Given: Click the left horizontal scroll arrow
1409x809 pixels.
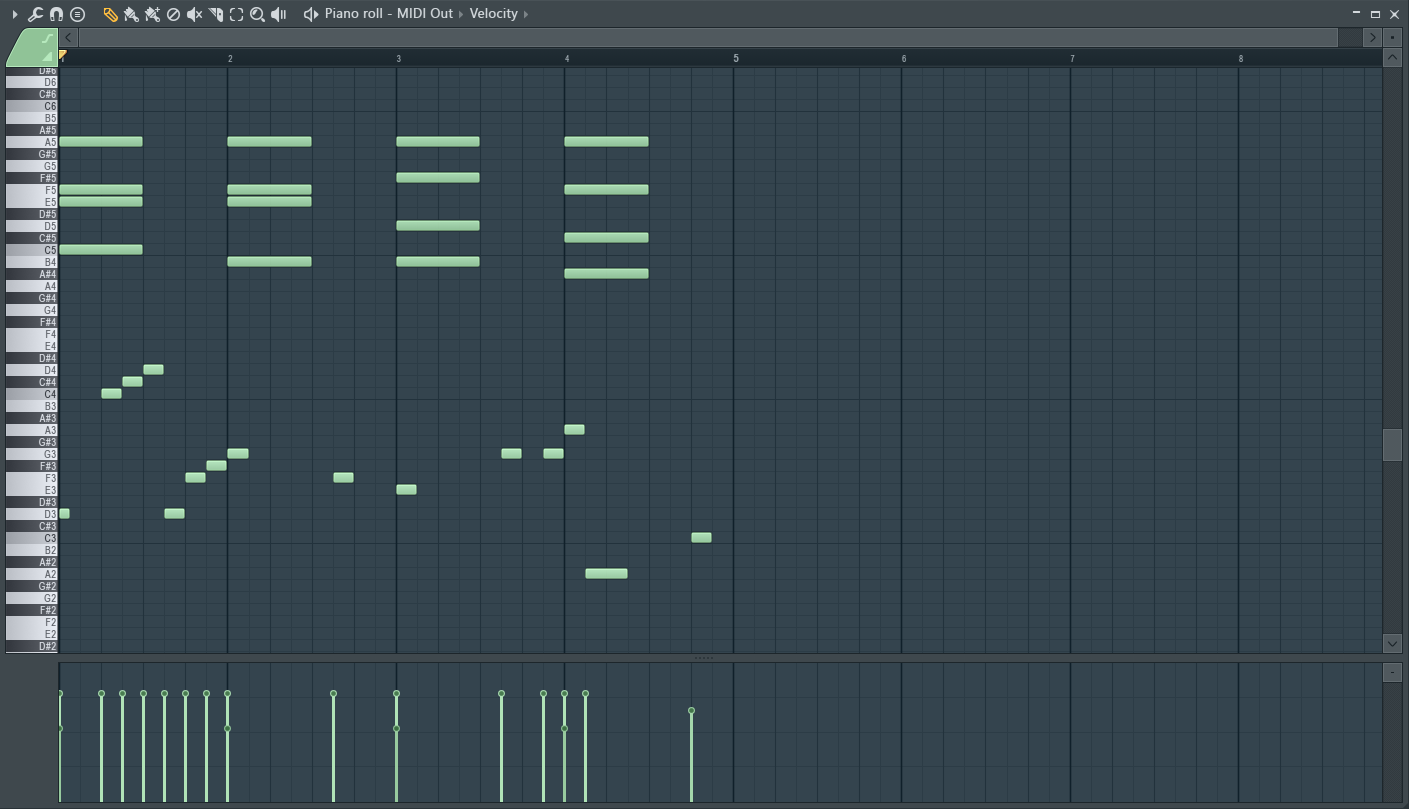Looking at the screenshot, I should pos(69,37).
